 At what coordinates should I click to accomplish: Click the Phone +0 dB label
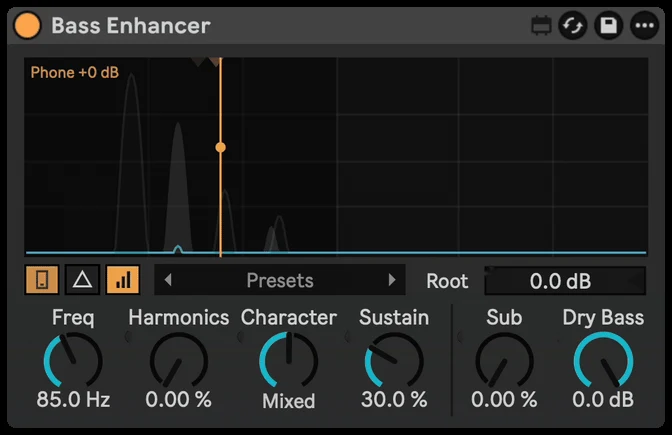pyautogui.click(x=75, y=72)
